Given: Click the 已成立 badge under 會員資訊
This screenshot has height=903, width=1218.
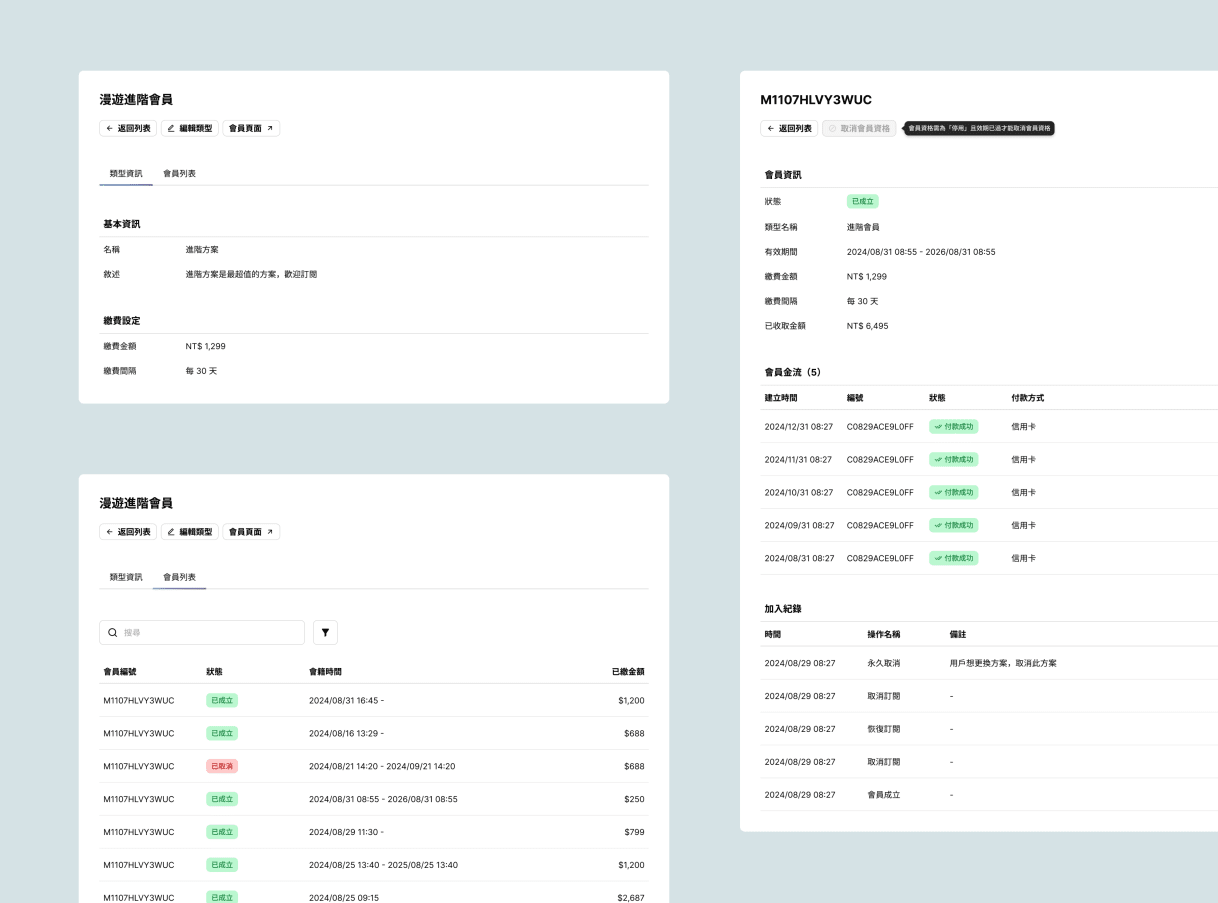Looking at the screenshot, I should [862, 201].
